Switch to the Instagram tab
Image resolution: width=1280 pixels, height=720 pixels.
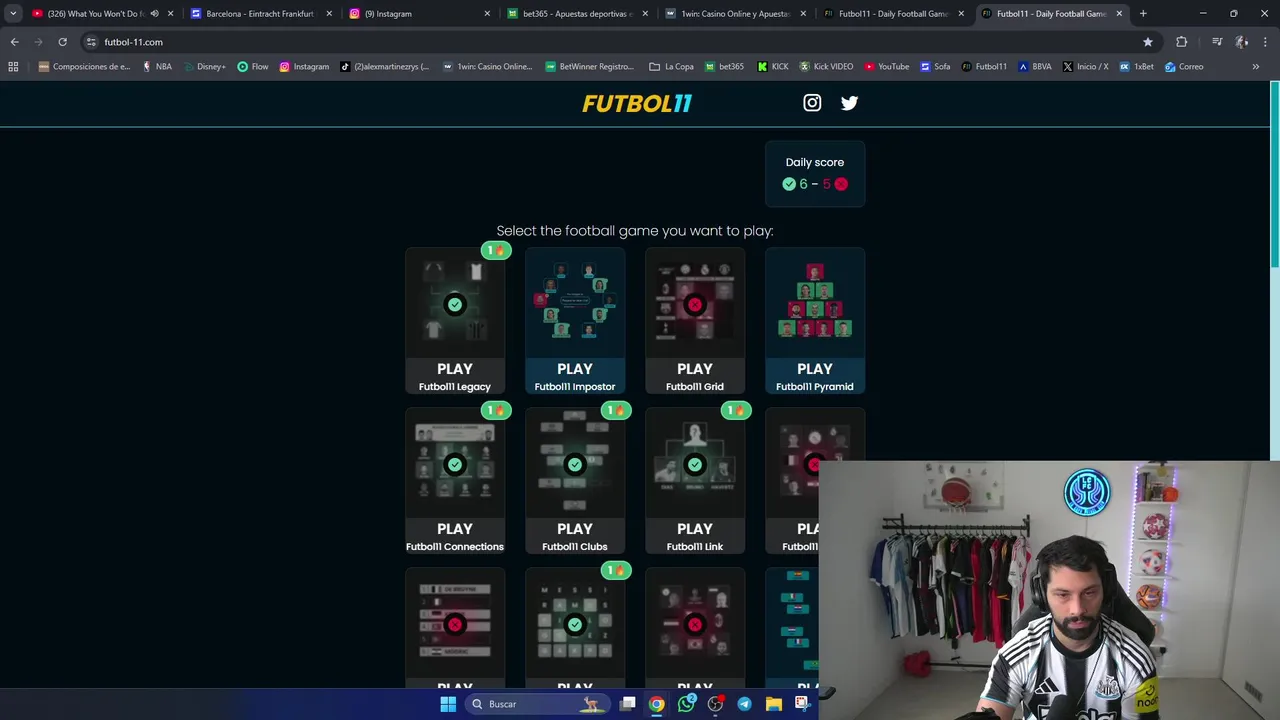(x=420, y=14)
